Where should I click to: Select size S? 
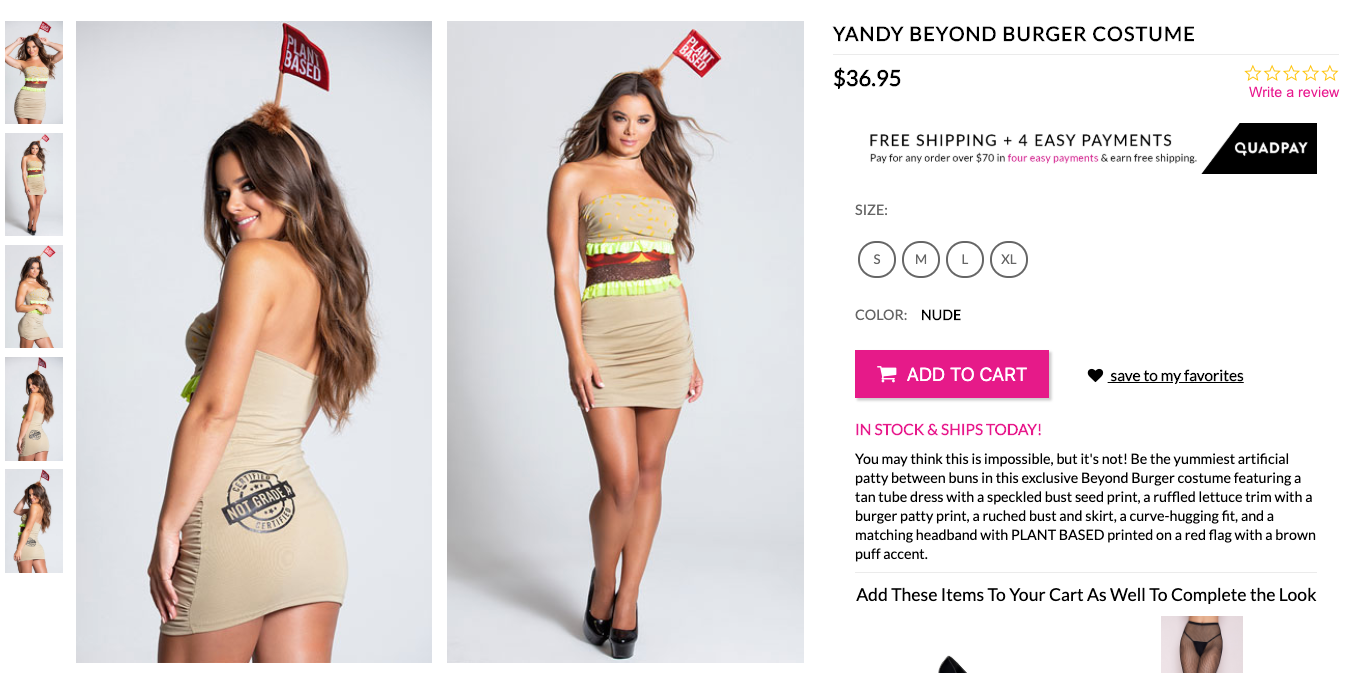coord(877,259)
